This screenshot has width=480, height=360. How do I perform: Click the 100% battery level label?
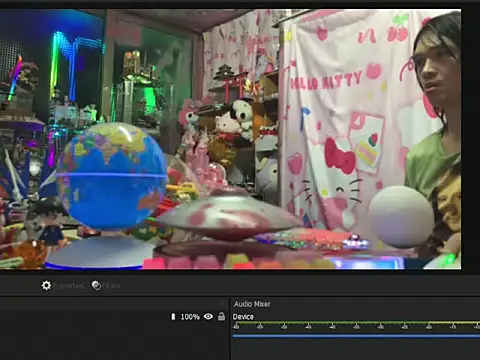190,317
